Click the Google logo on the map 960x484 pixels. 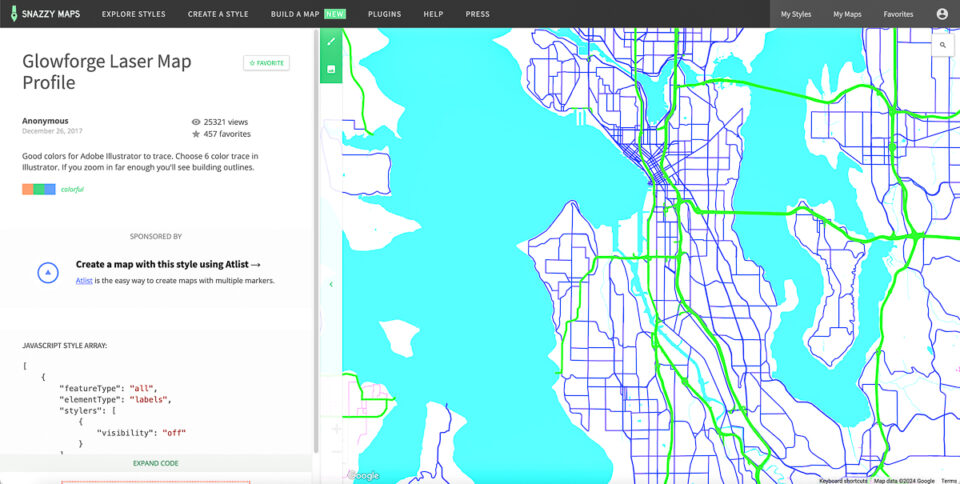(x=364, y=476)
